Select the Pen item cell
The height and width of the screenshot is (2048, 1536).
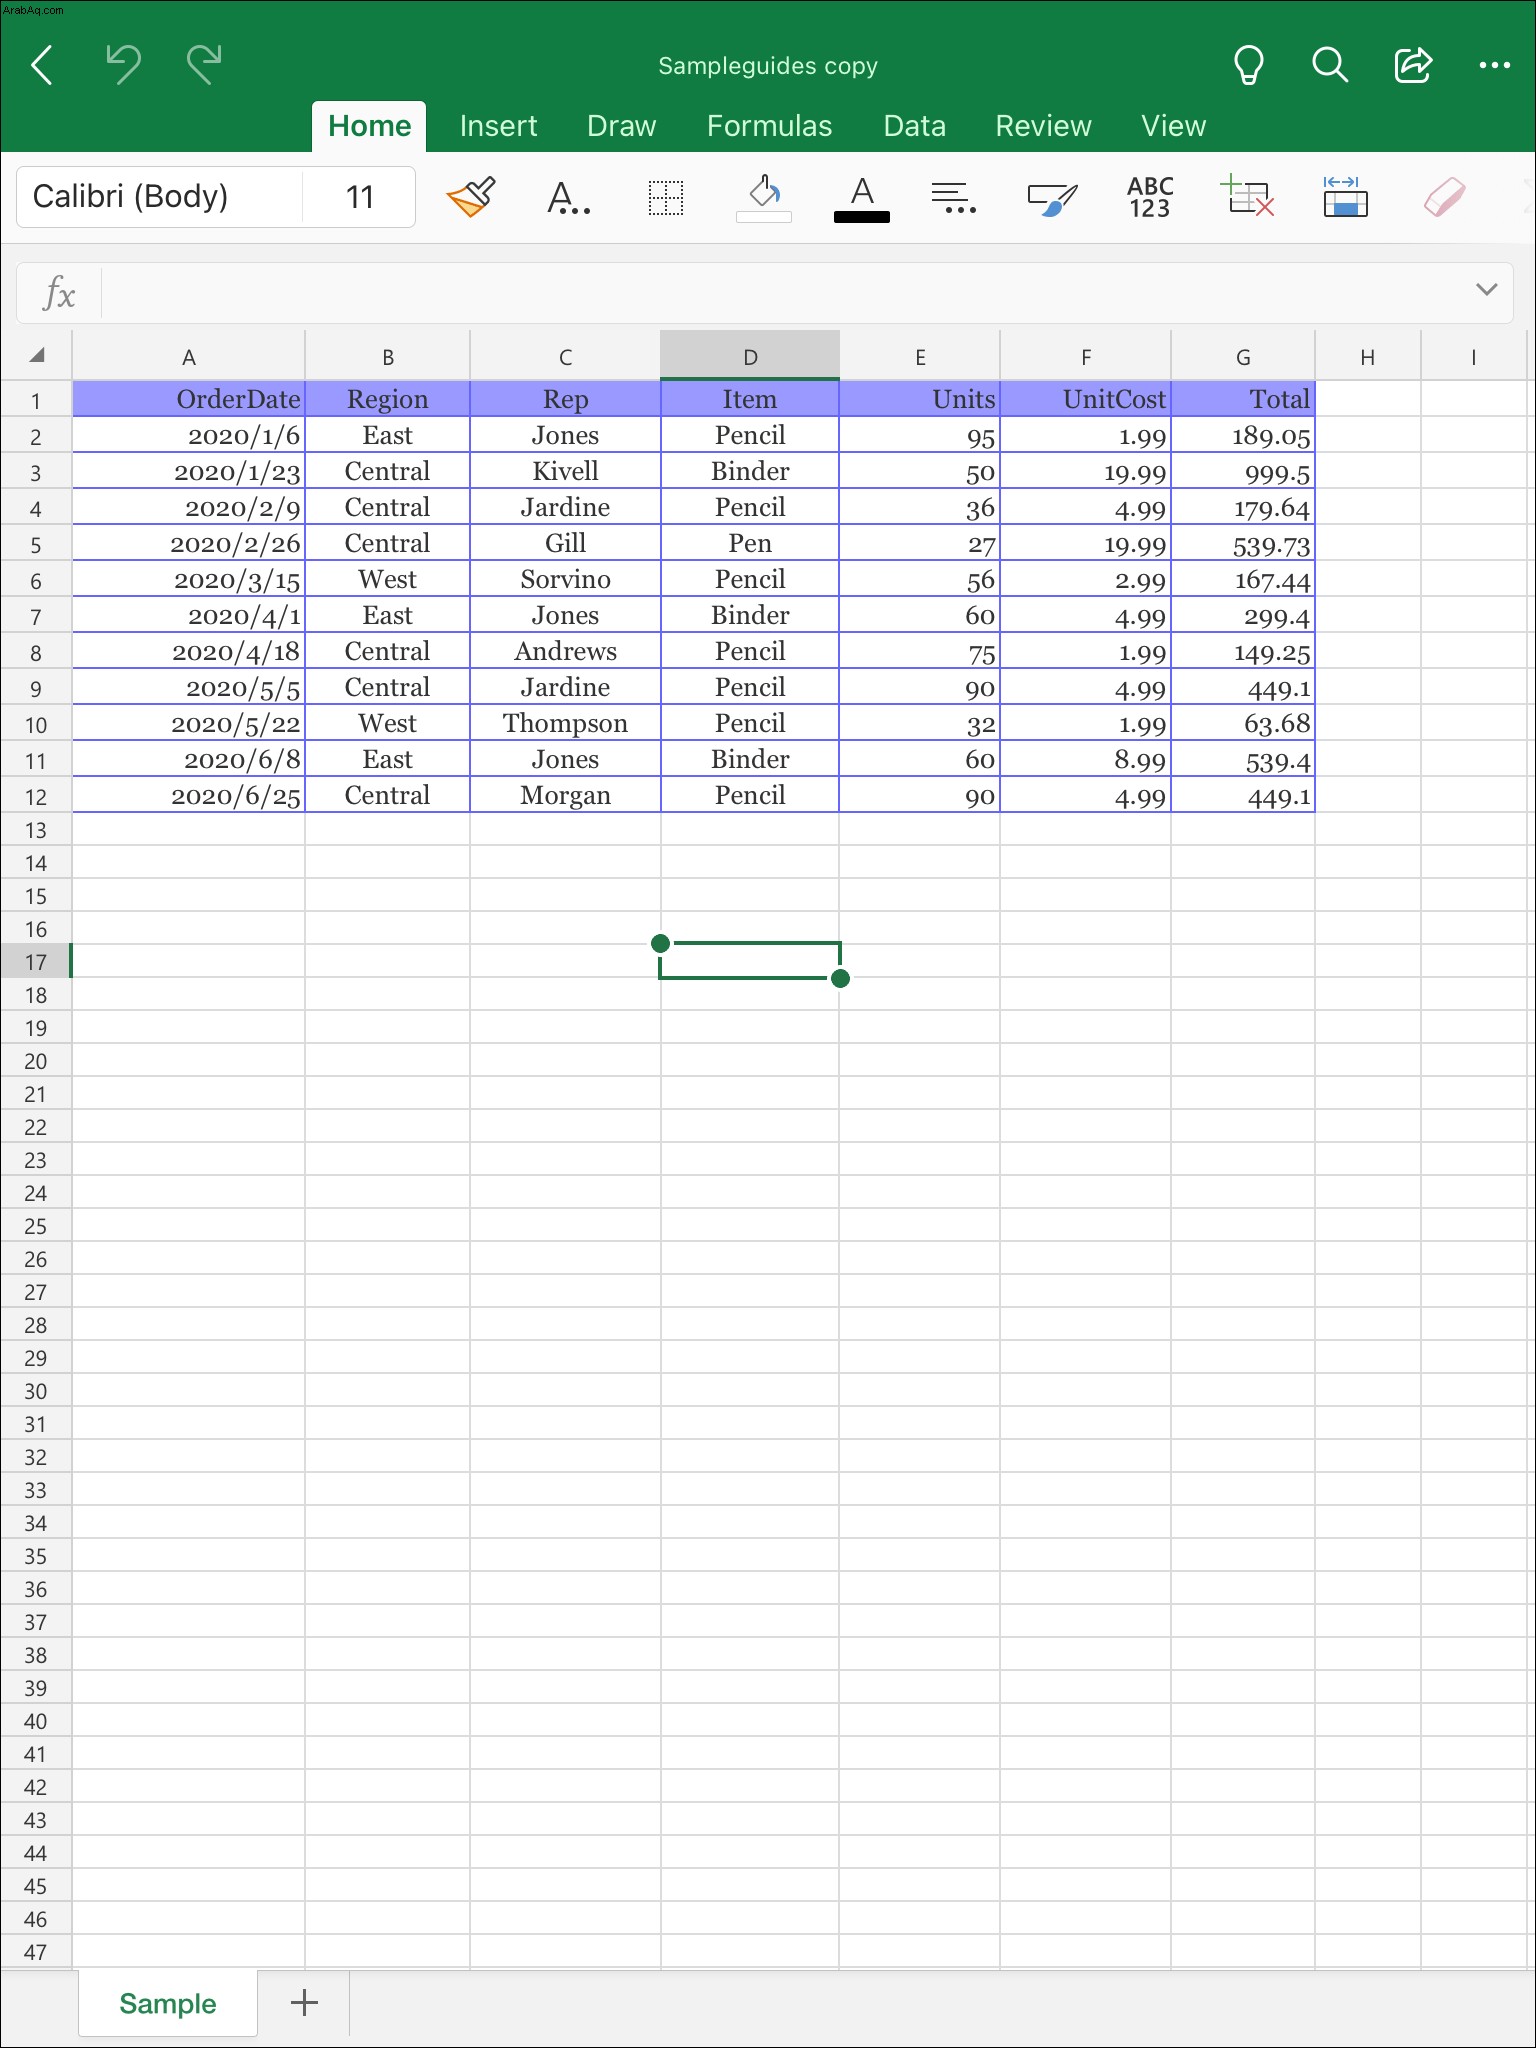point(750,543)
